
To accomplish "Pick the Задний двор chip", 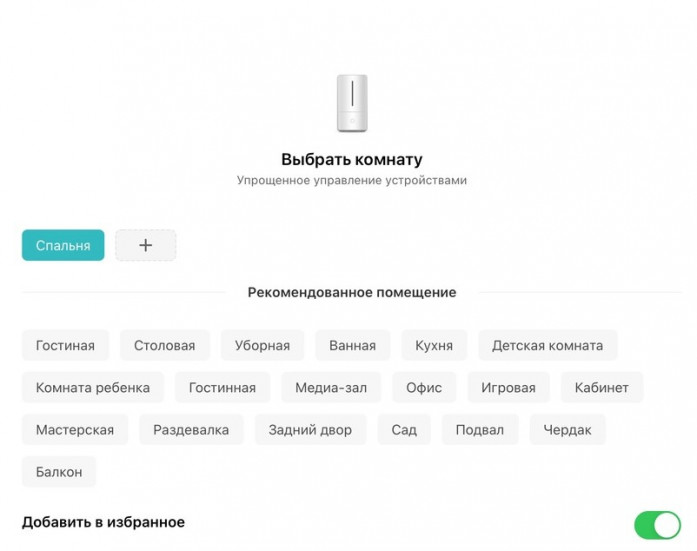I will click(310, 430).
